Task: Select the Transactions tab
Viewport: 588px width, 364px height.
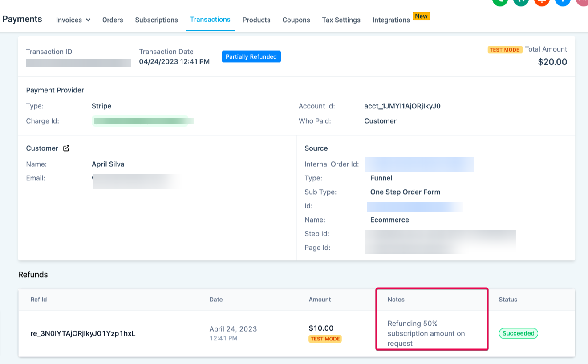Action: (210, 19)
